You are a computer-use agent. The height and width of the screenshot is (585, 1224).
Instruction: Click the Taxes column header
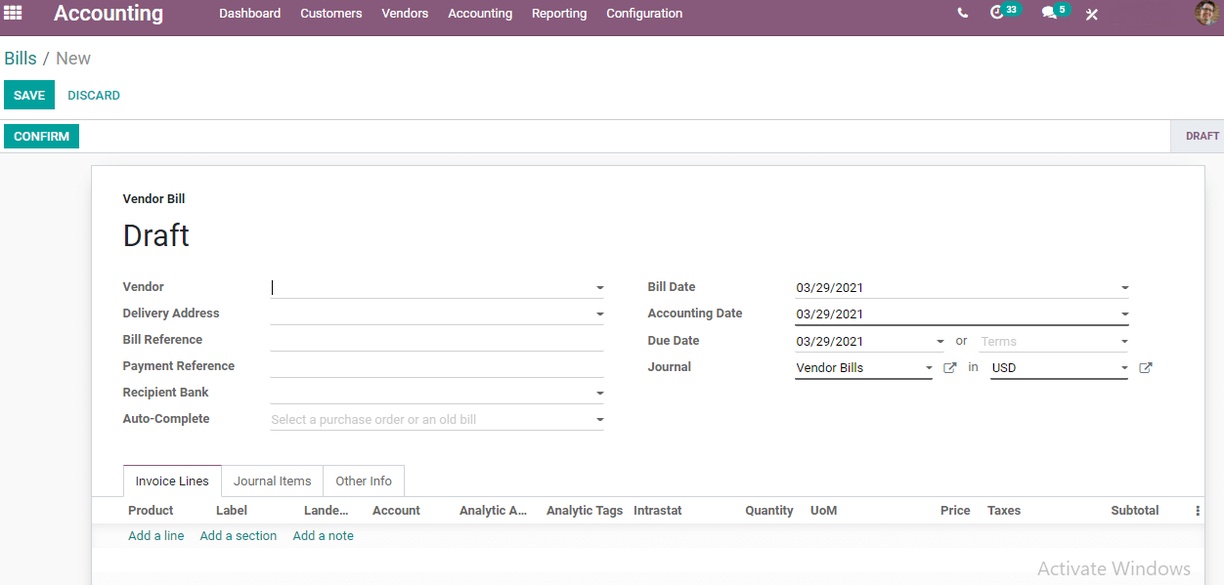pos(1004,510)
